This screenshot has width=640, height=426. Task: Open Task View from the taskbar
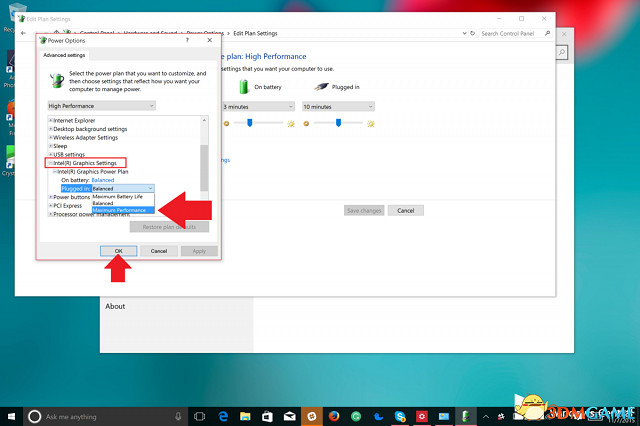pyautogui.click(x=199, y=415)
